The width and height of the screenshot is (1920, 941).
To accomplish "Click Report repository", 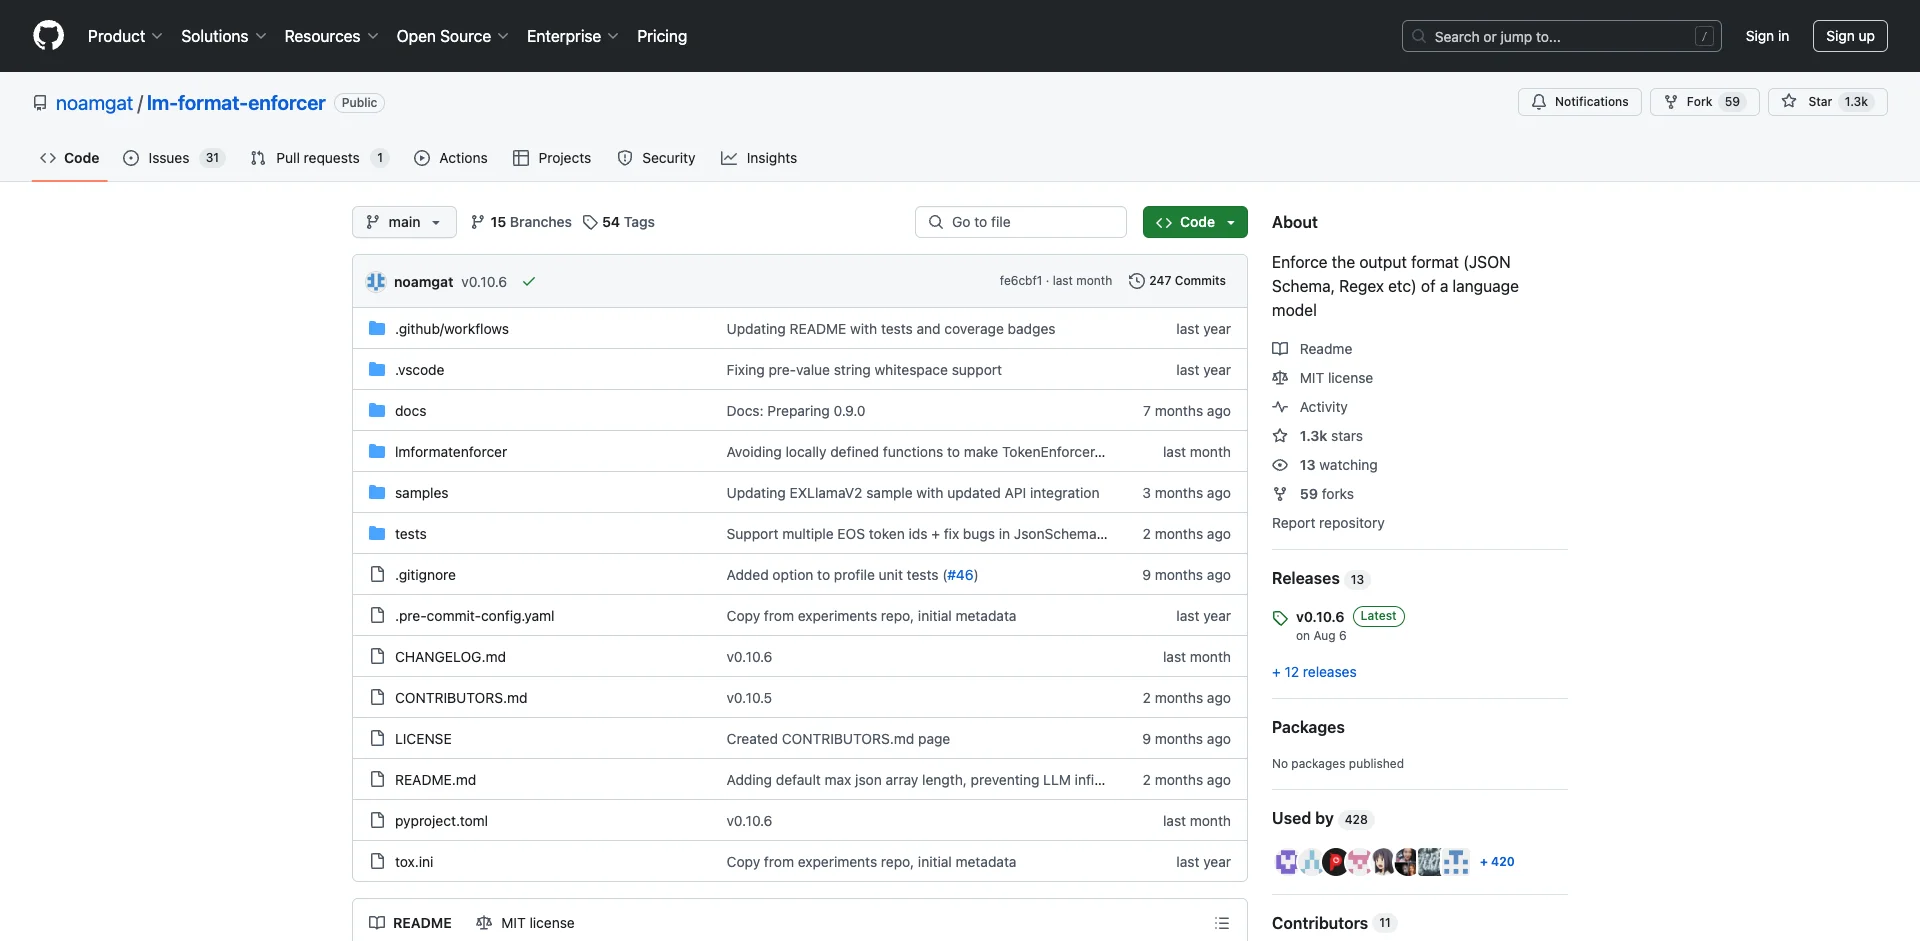I will [1328, 523].
